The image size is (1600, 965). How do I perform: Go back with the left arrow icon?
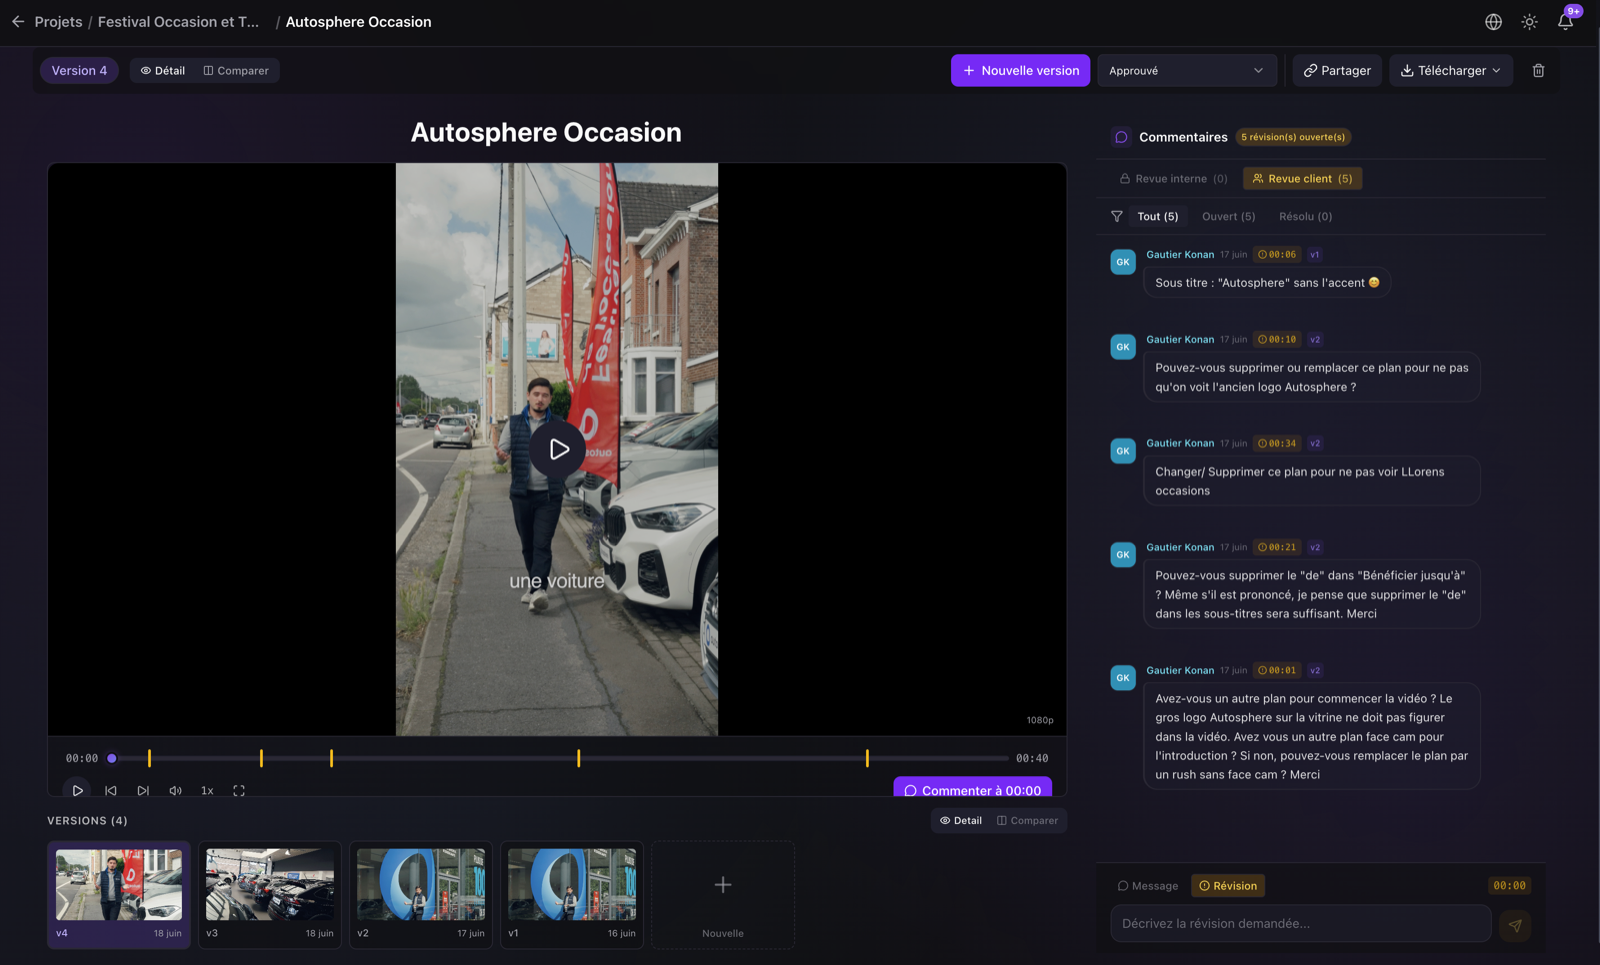point(18,21)
